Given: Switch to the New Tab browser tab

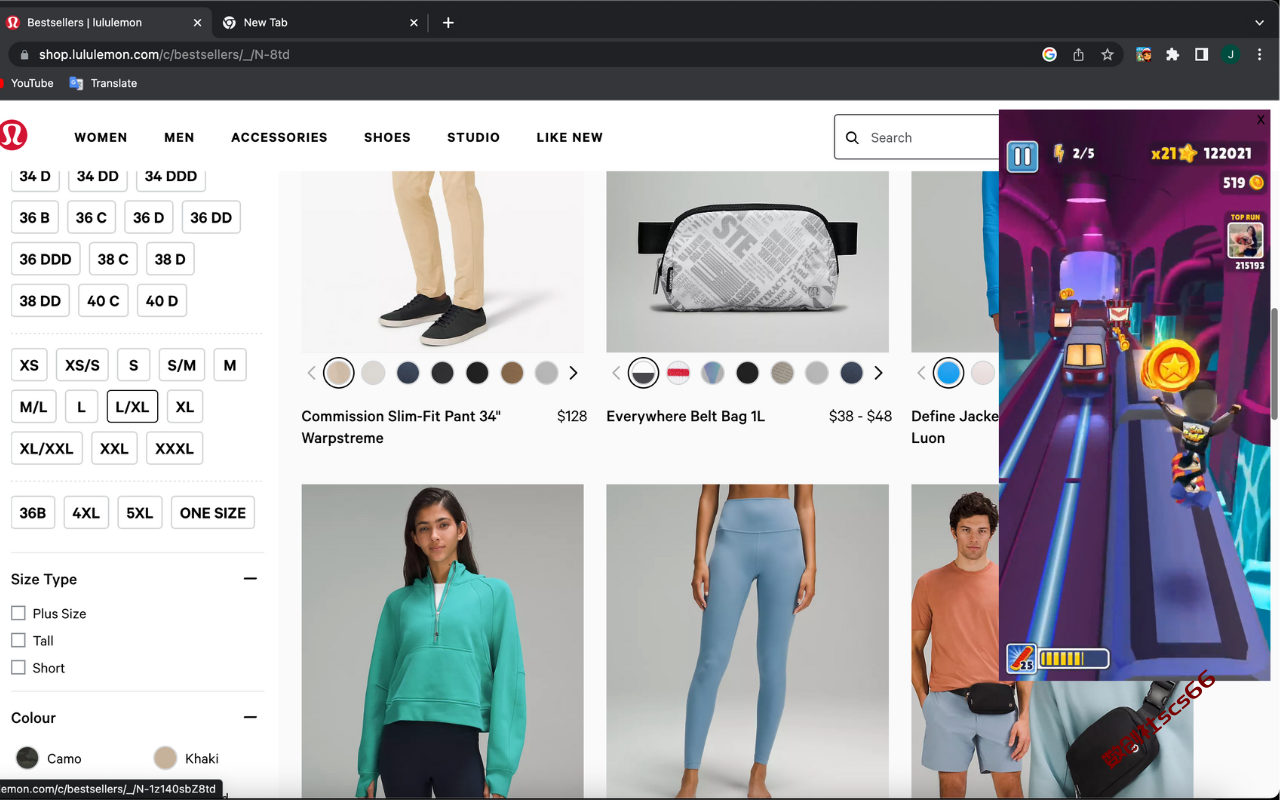Looking at the screenshot, I should coord(320,22).
